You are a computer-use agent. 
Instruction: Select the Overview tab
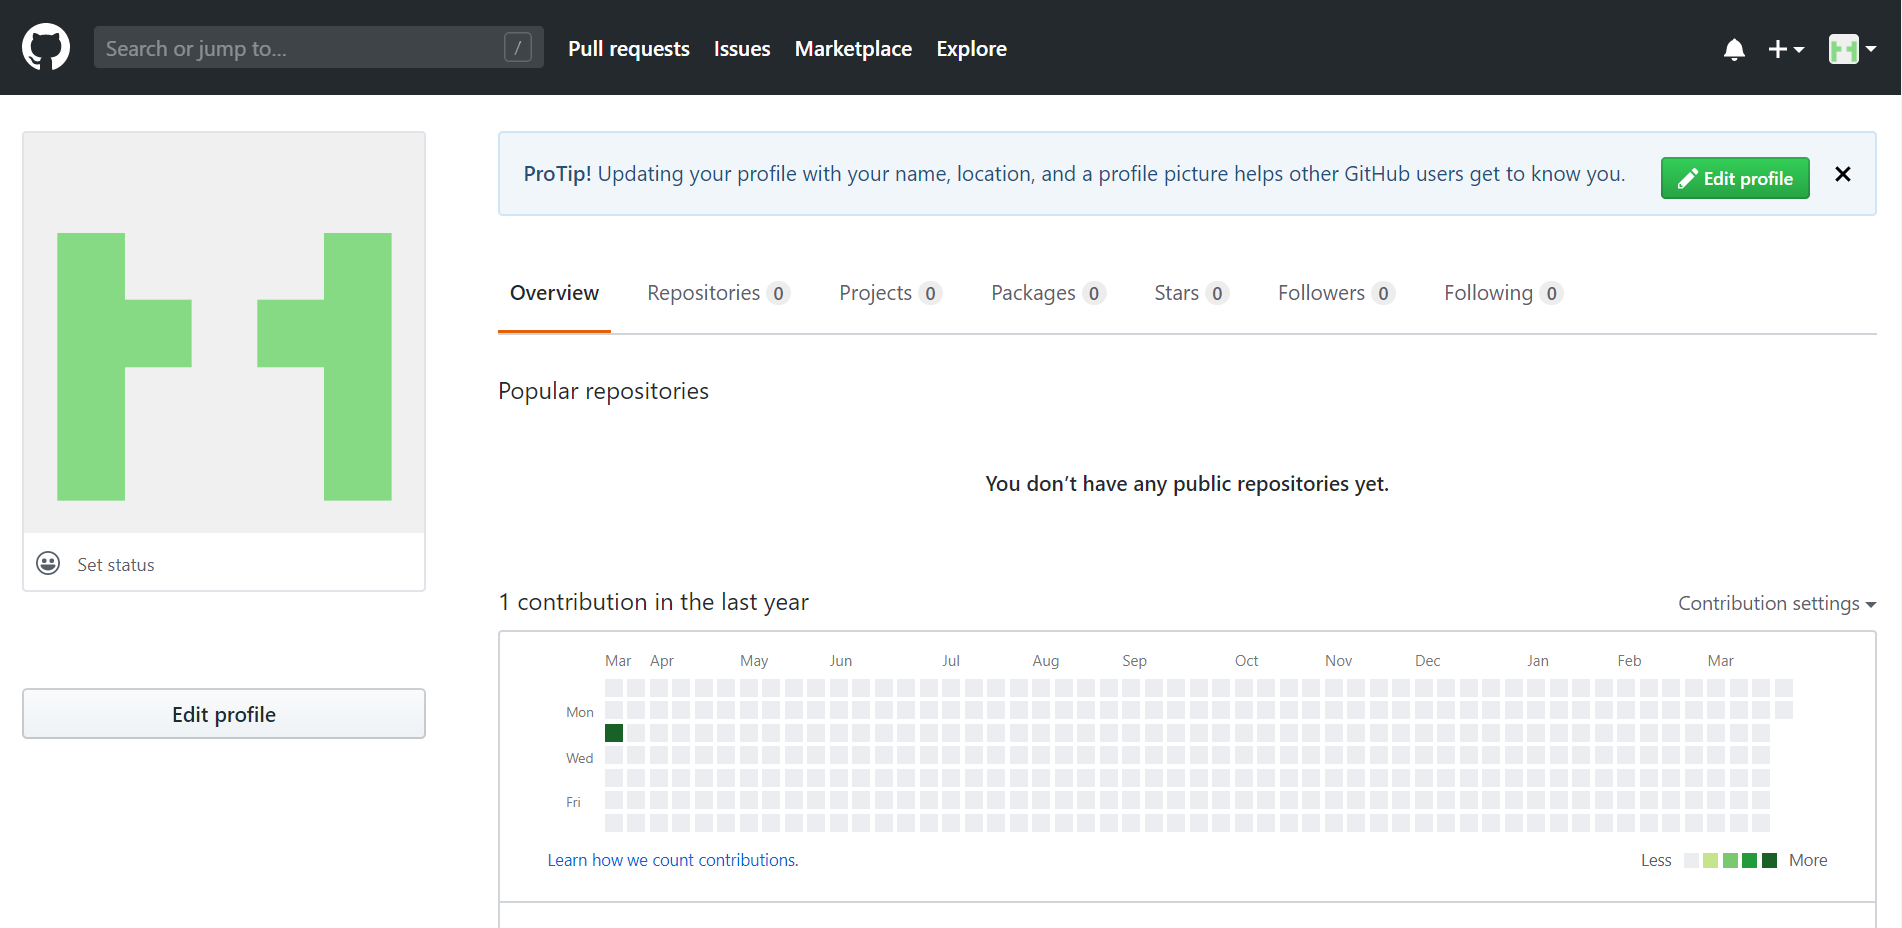point(554,293)
